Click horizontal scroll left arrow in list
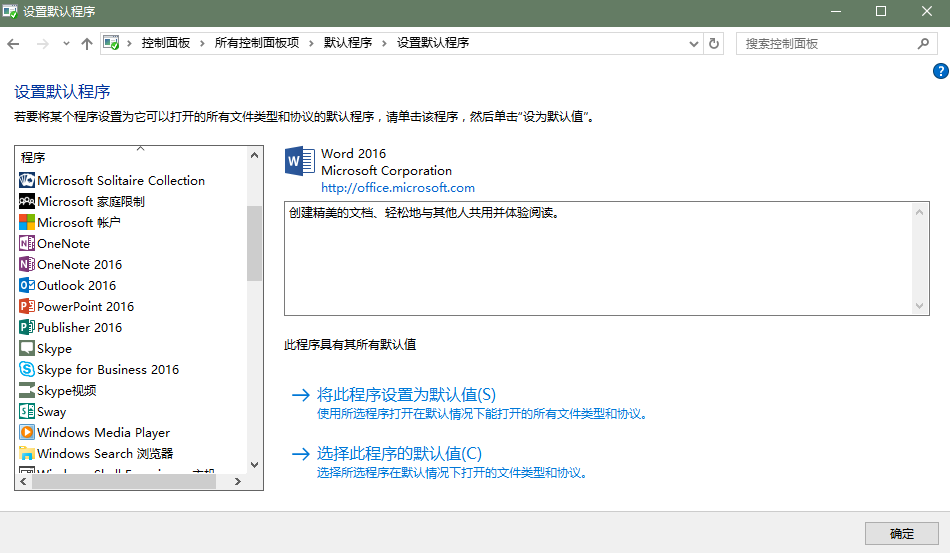The width and height of the screenshot is (950, 553). (23, 482)
